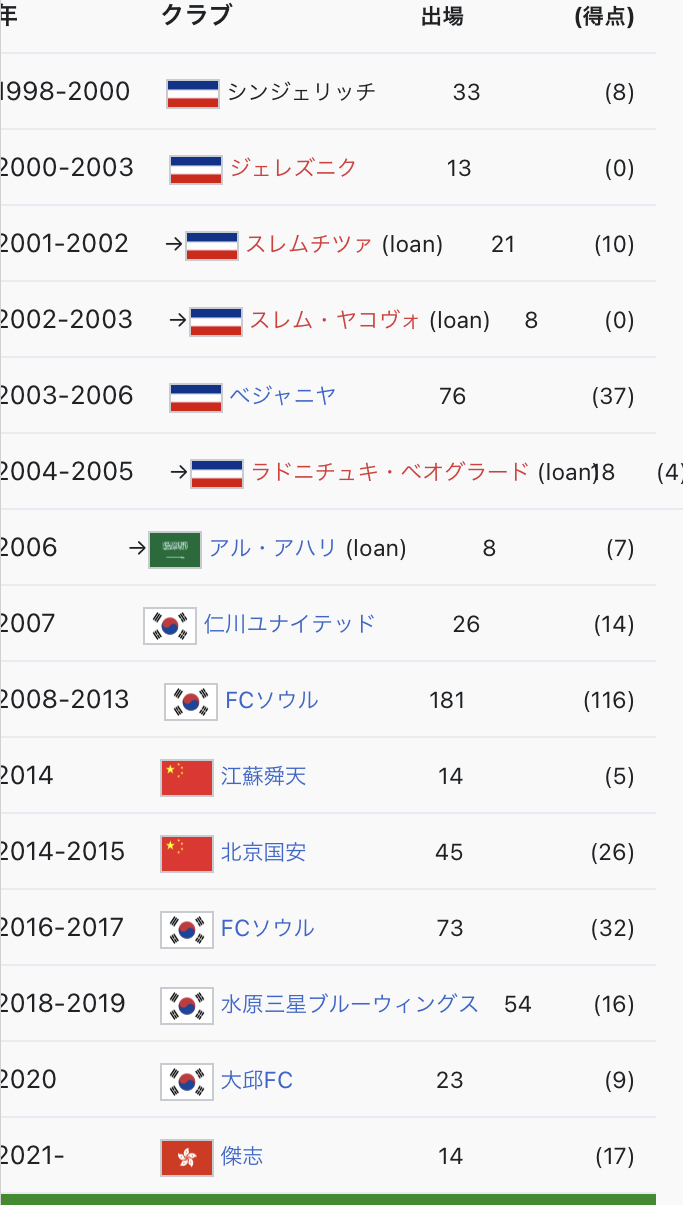Viewport: 683px width, 1205px height.
Task: Click the South Korea flag beside 水原三星ブルーウィングス
Action: (187, 1005)
